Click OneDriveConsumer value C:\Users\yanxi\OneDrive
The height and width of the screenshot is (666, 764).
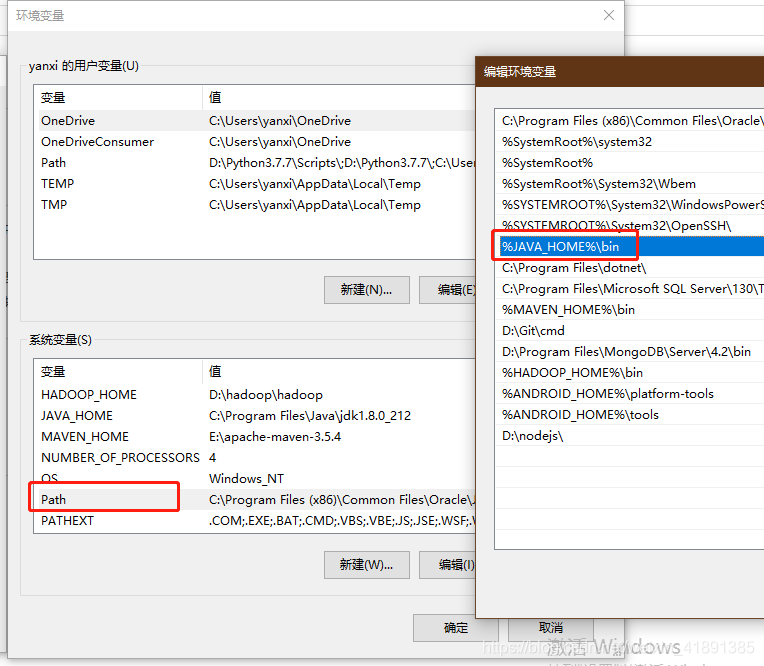click(x=280, y=142)
